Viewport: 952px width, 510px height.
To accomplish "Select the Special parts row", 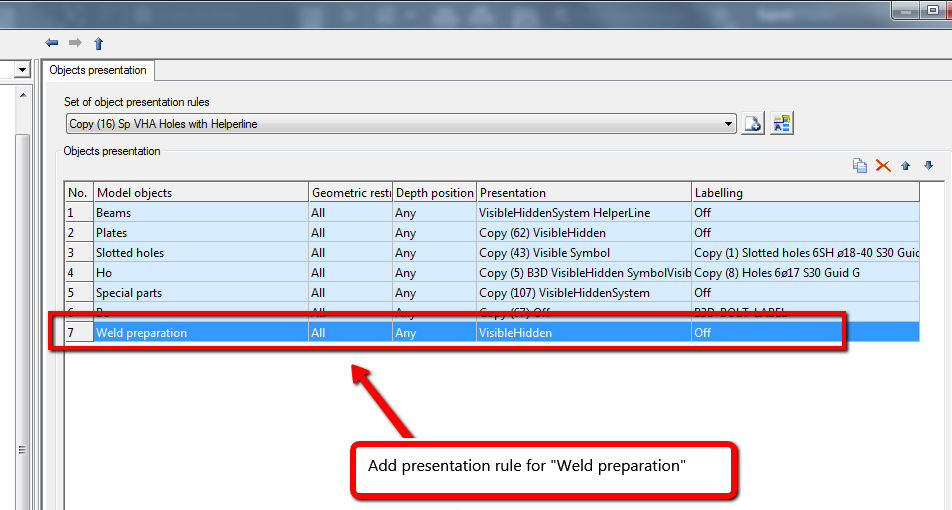I will [492, 293].
